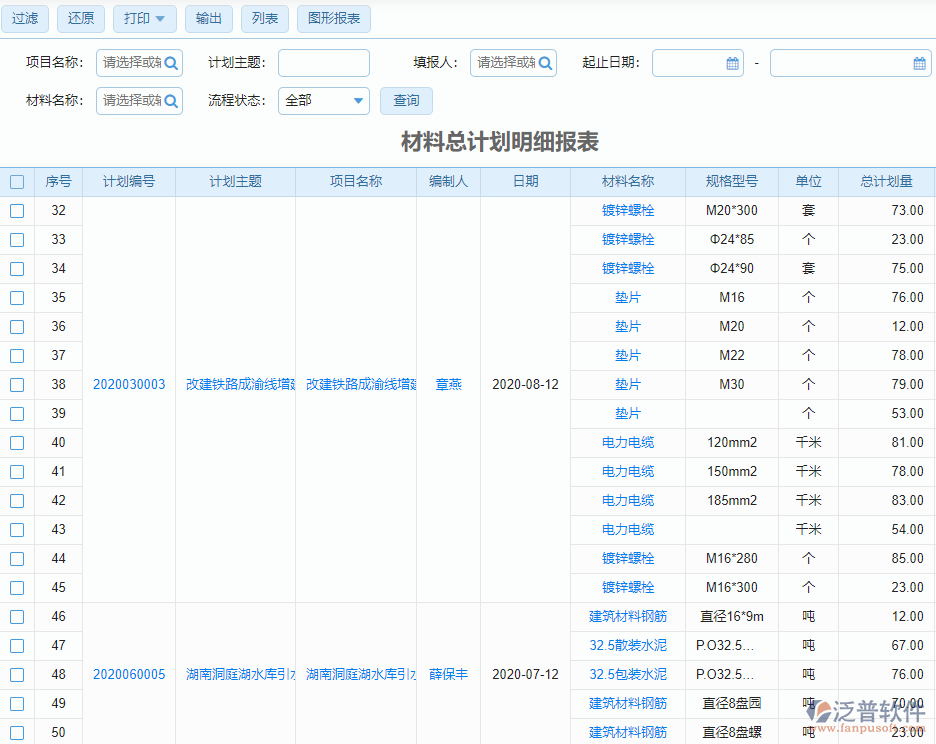Click the 查询 button
Viewport: 936px width, 744px height.
(406, 100)
